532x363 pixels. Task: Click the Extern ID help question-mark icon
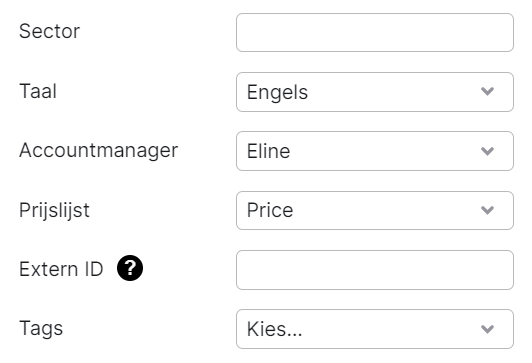click(130, 268)
